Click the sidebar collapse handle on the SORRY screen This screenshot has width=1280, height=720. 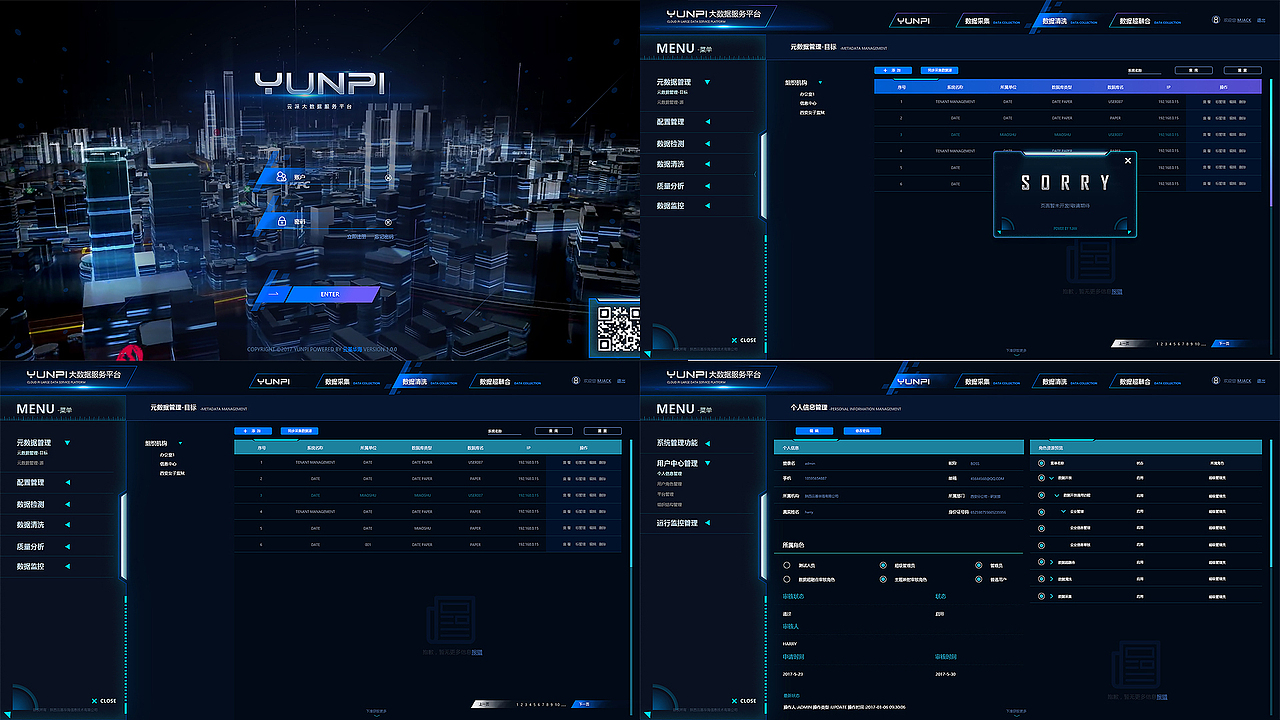click(762, 174)
